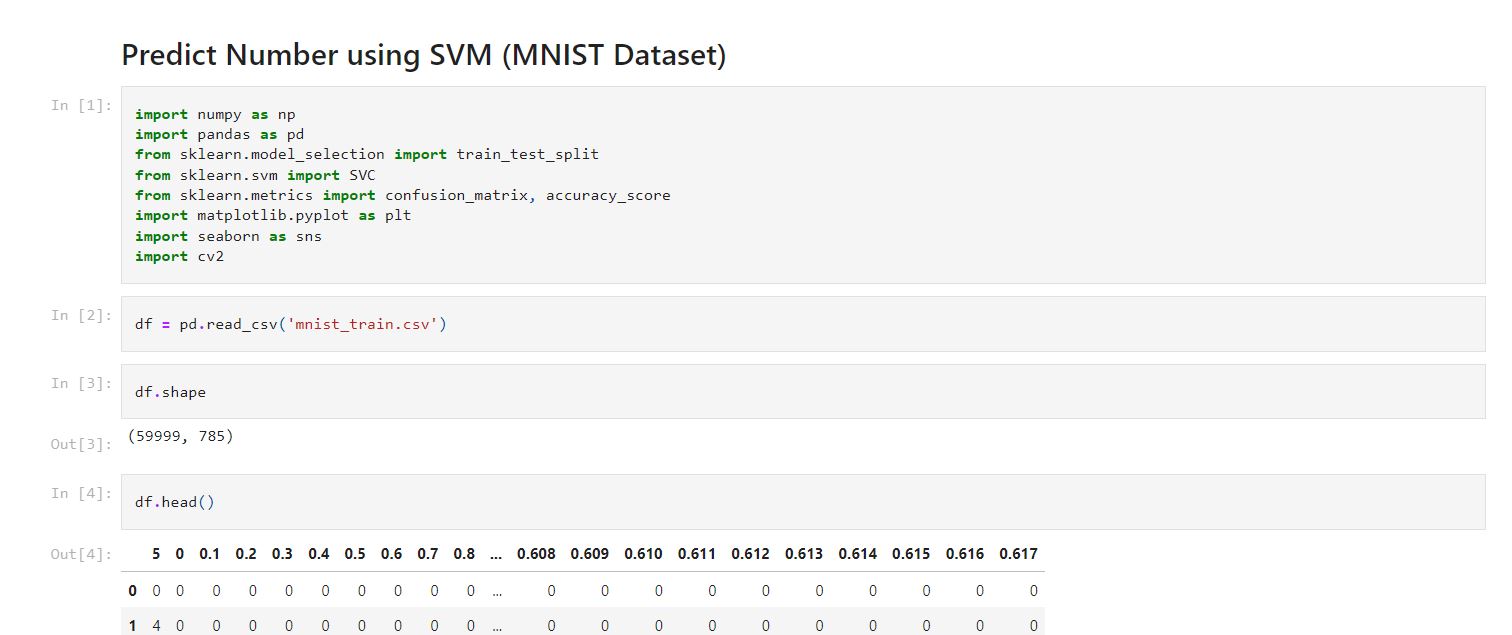
Task: Click the 0.608 column header
Action: tap(535, 554)
